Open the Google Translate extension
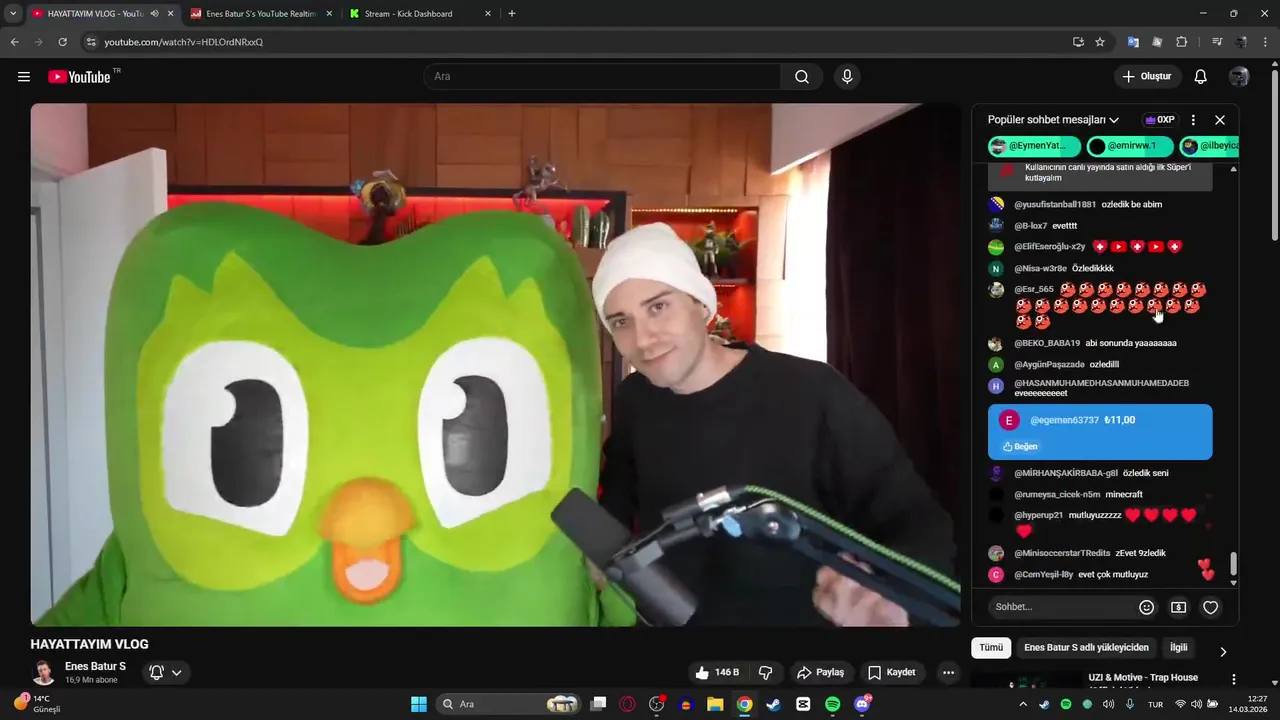The image size is (1280, 720). coord(1133,42)
